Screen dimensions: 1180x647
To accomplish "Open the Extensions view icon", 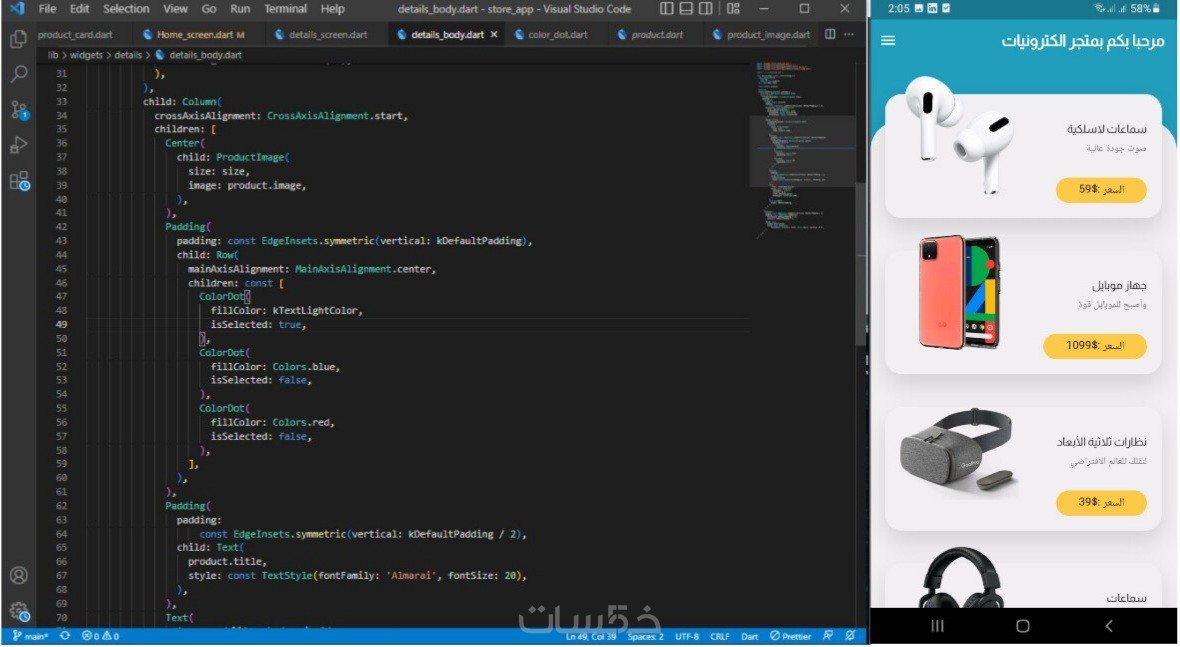I will 19,181.
